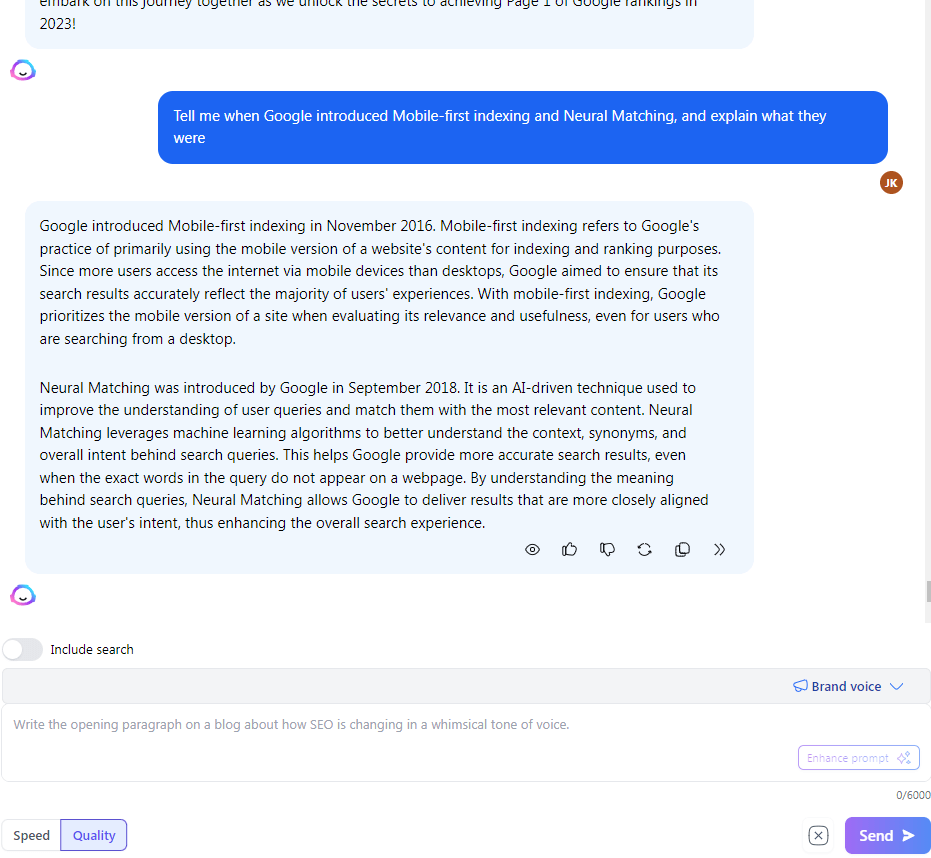The width and height of the screenshot is (931, 858).
Task: Click the eye view icon under response
Action: 532,549
